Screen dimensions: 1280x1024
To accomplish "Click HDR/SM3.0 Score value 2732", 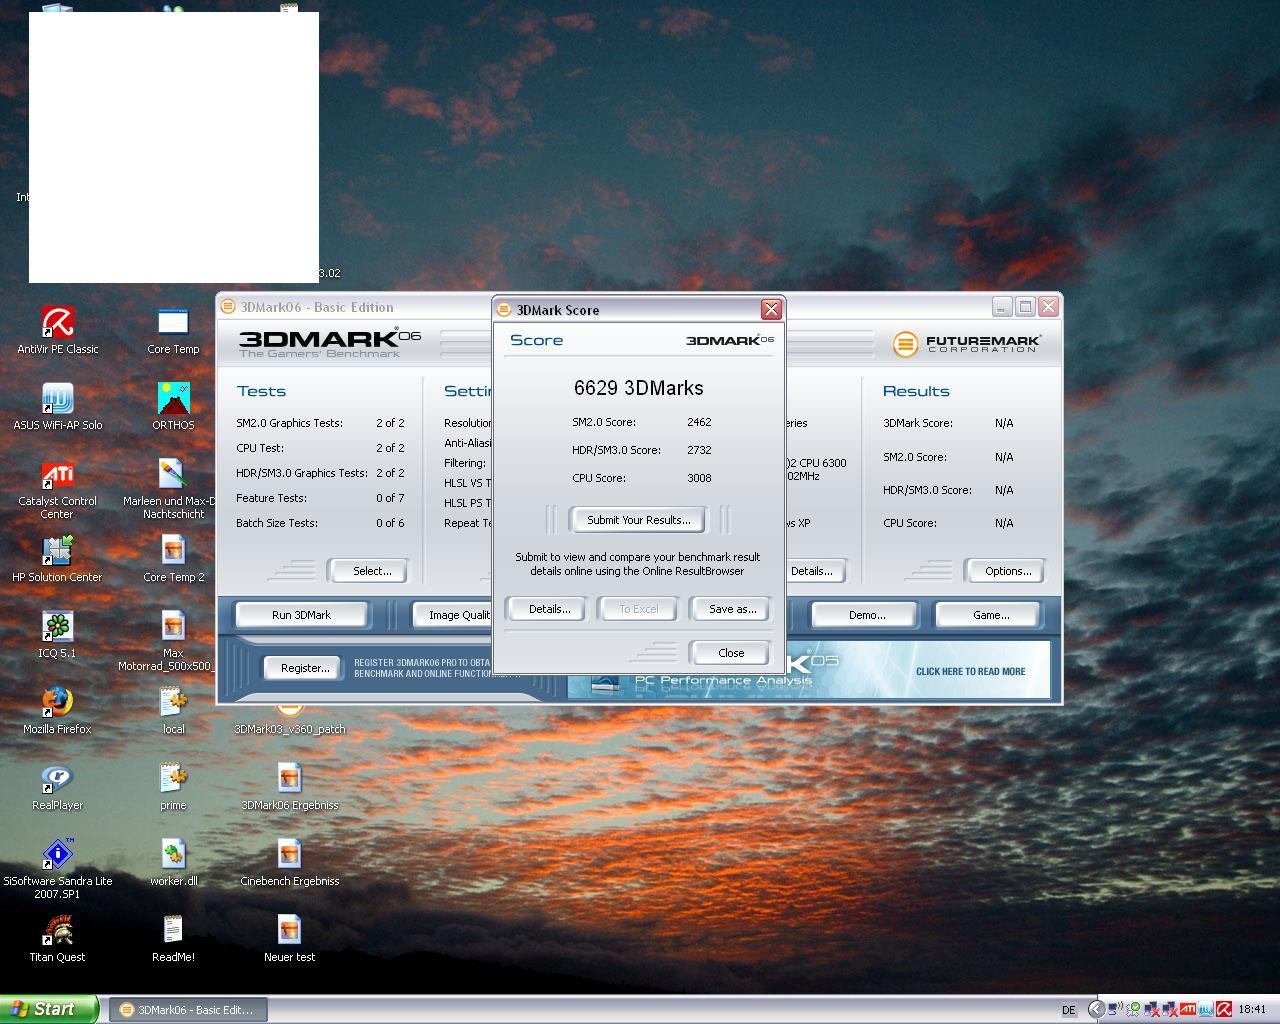I will pyautogui.click(x=699, y=450).
